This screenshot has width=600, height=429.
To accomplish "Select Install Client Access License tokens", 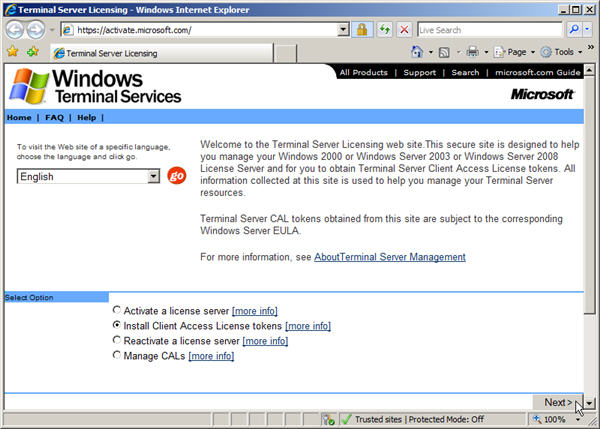I will [x=117, y=325].
